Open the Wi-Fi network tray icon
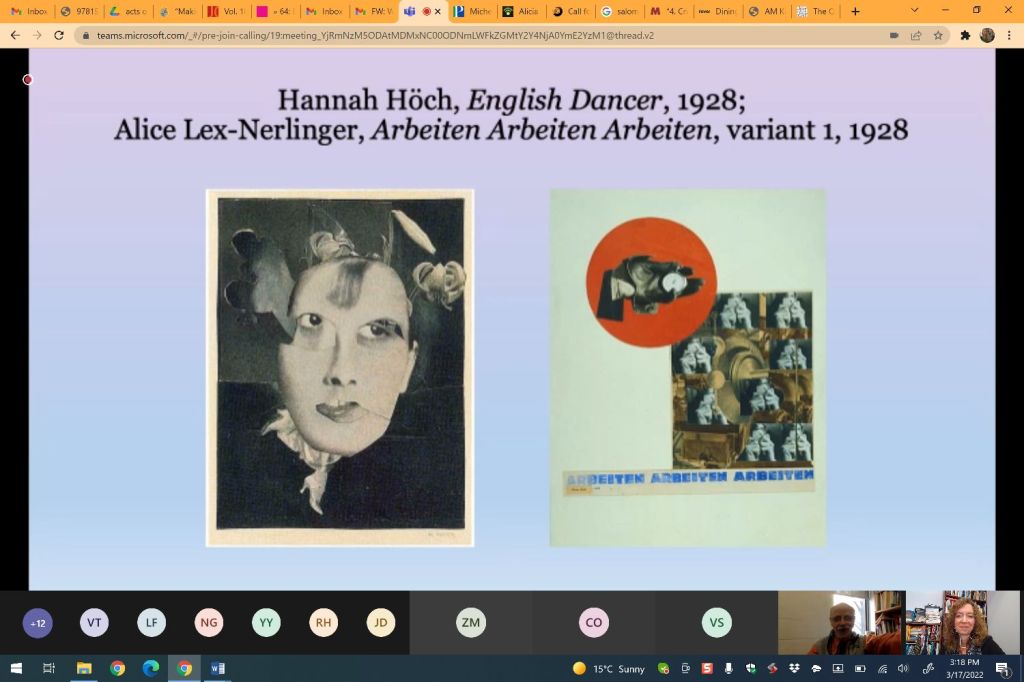The width and height of the screenshot is (1024, 682). pyautogui.click(x=882, y=668)
